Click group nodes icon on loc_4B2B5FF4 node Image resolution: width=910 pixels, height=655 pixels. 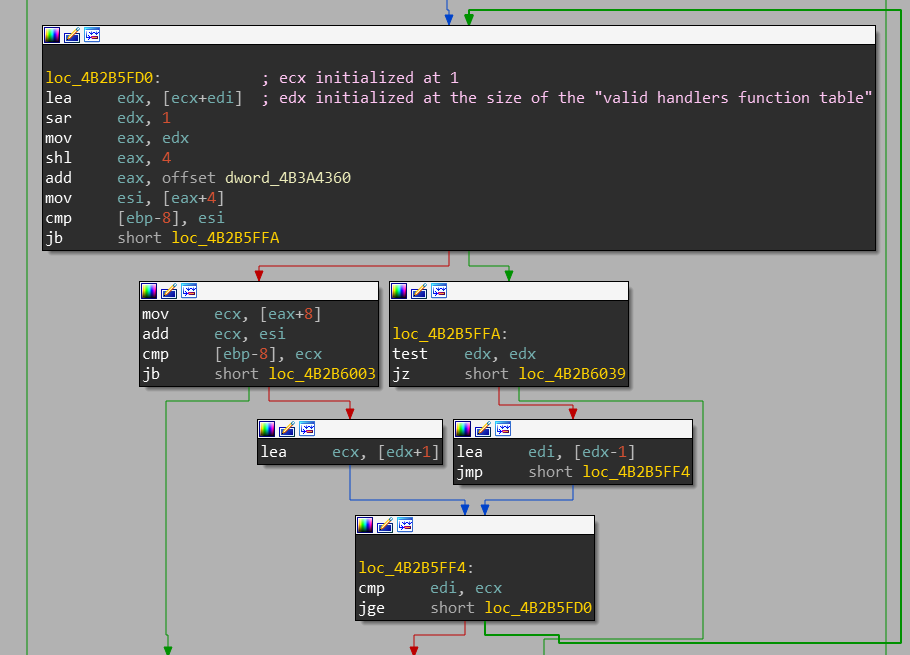(x=405, y=525)
